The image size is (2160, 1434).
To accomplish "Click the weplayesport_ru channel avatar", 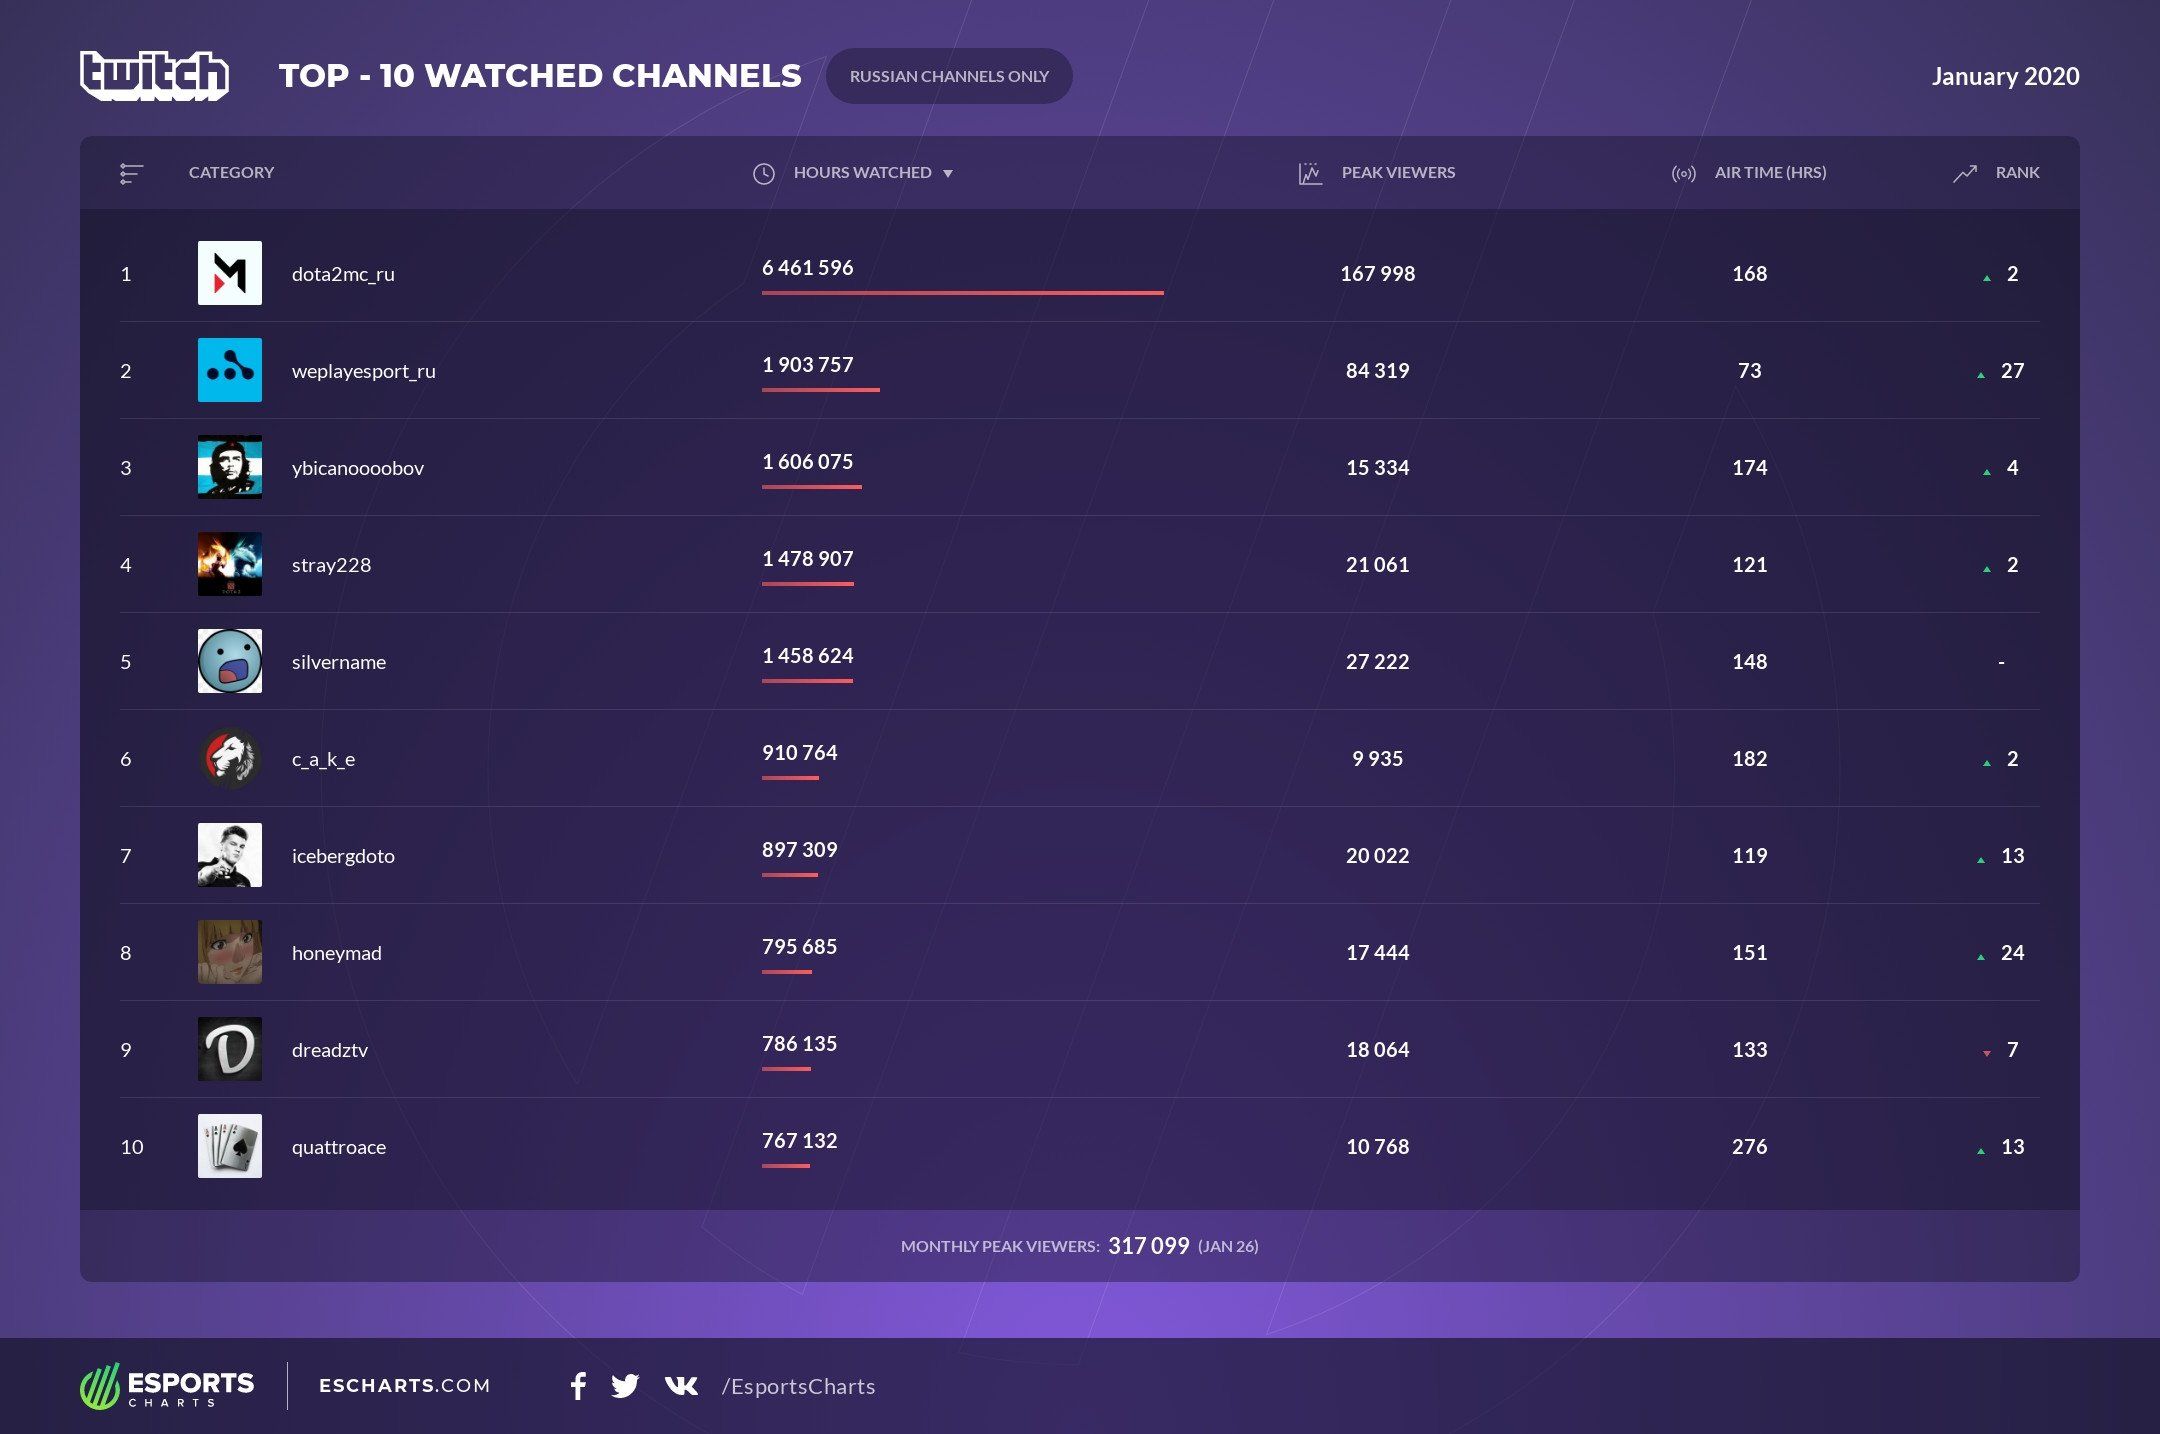I will point(230,370).
